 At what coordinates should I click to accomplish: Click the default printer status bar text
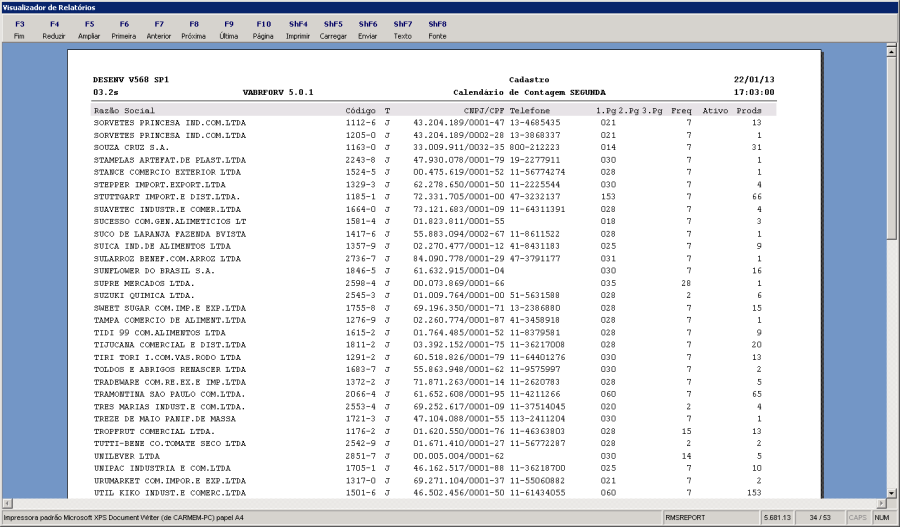[123, 518]
